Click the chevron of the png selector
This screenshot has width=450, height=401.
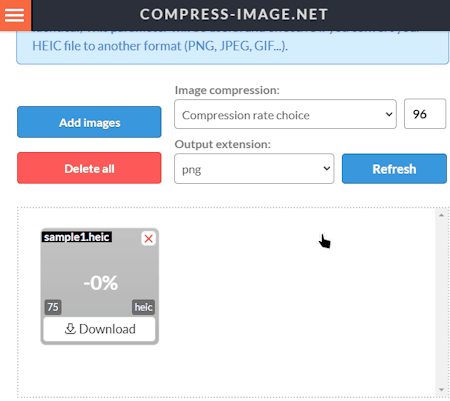pyautogui.click(x=327, y=169)
